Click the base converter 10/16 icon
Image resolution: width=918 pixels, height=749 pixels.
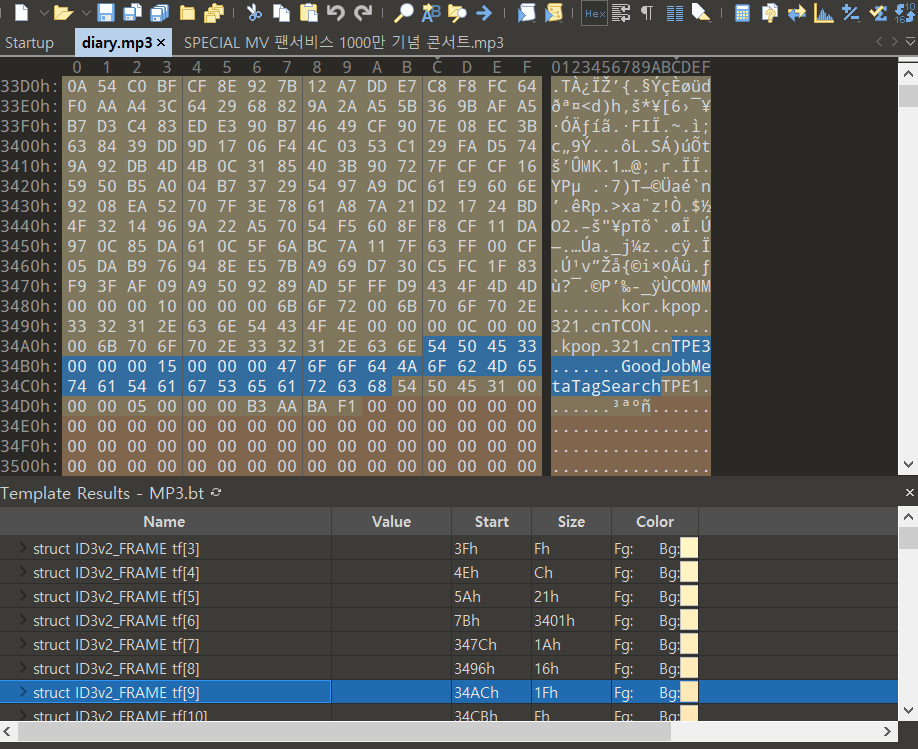click(x=905, y=12)
